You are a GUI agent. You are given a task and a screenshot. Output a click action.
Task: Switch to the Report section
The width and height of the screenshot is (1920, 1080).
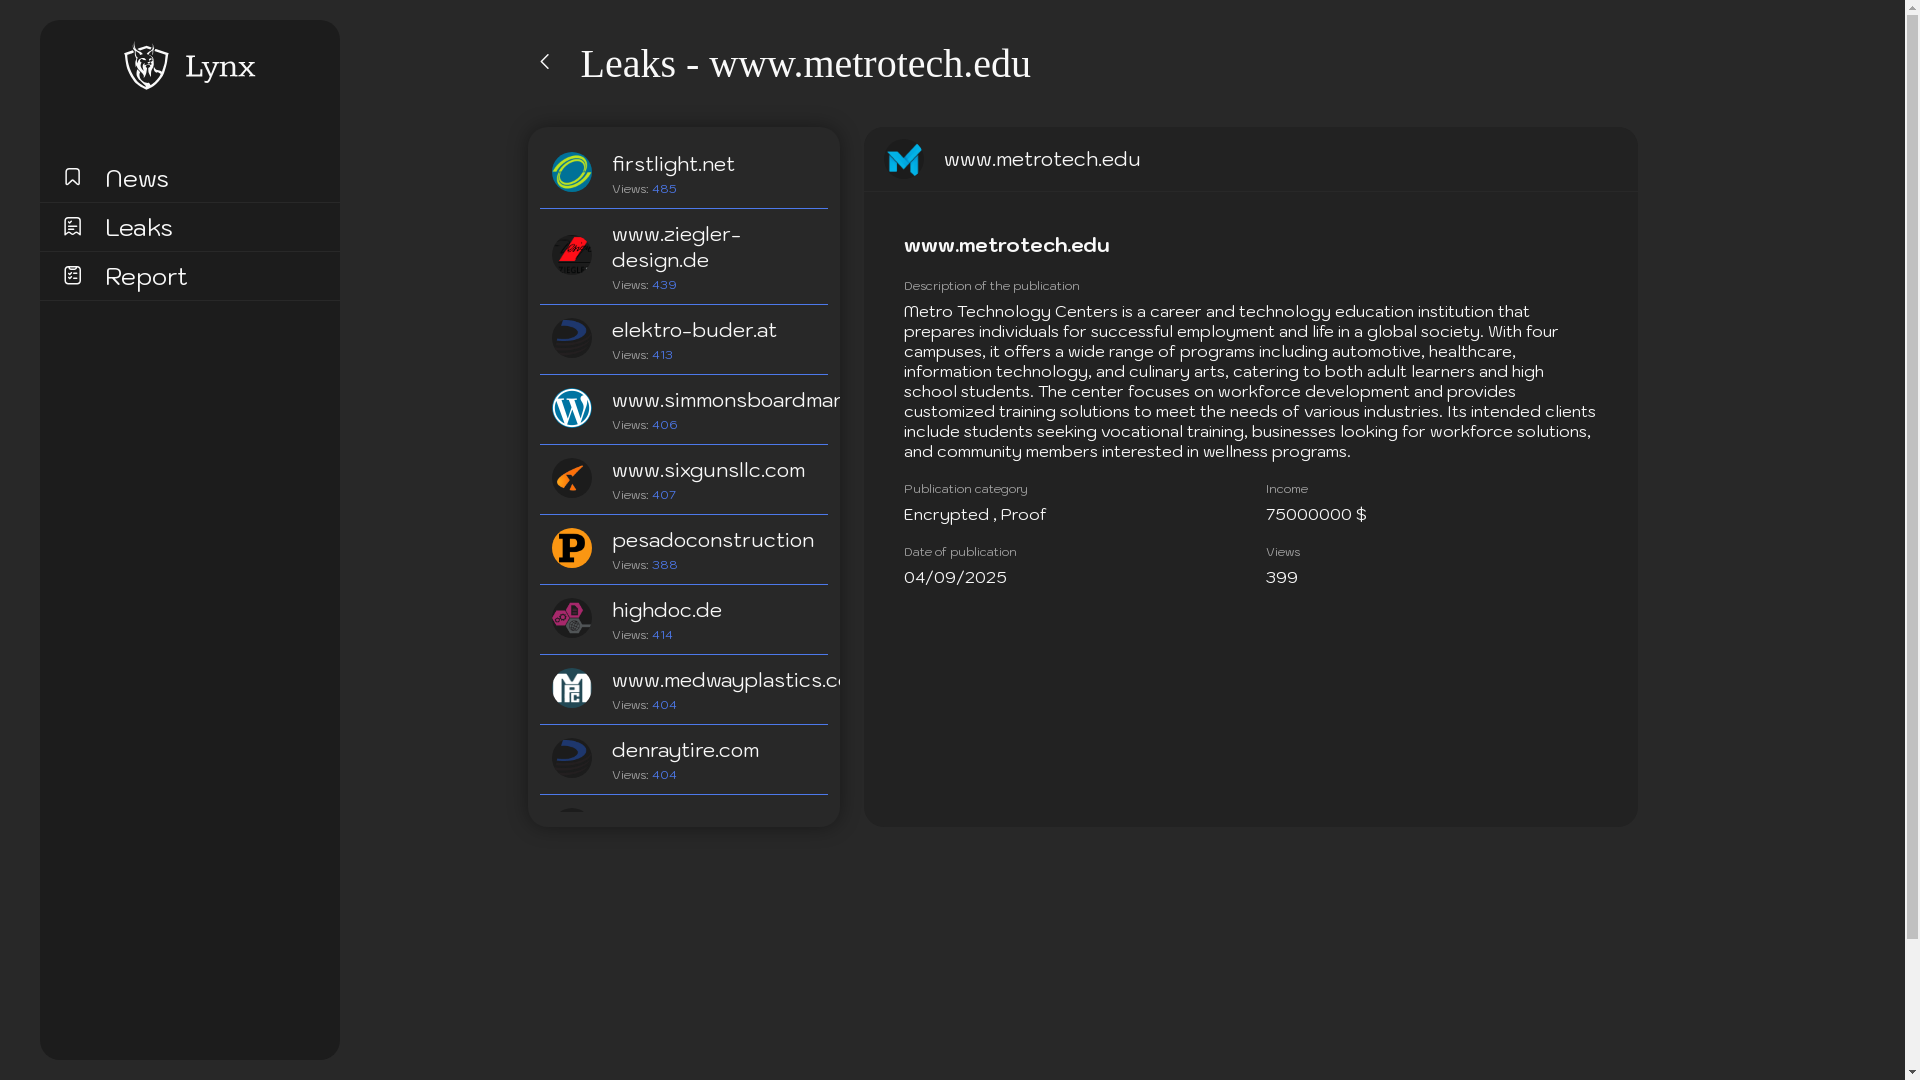click(146, 277)
